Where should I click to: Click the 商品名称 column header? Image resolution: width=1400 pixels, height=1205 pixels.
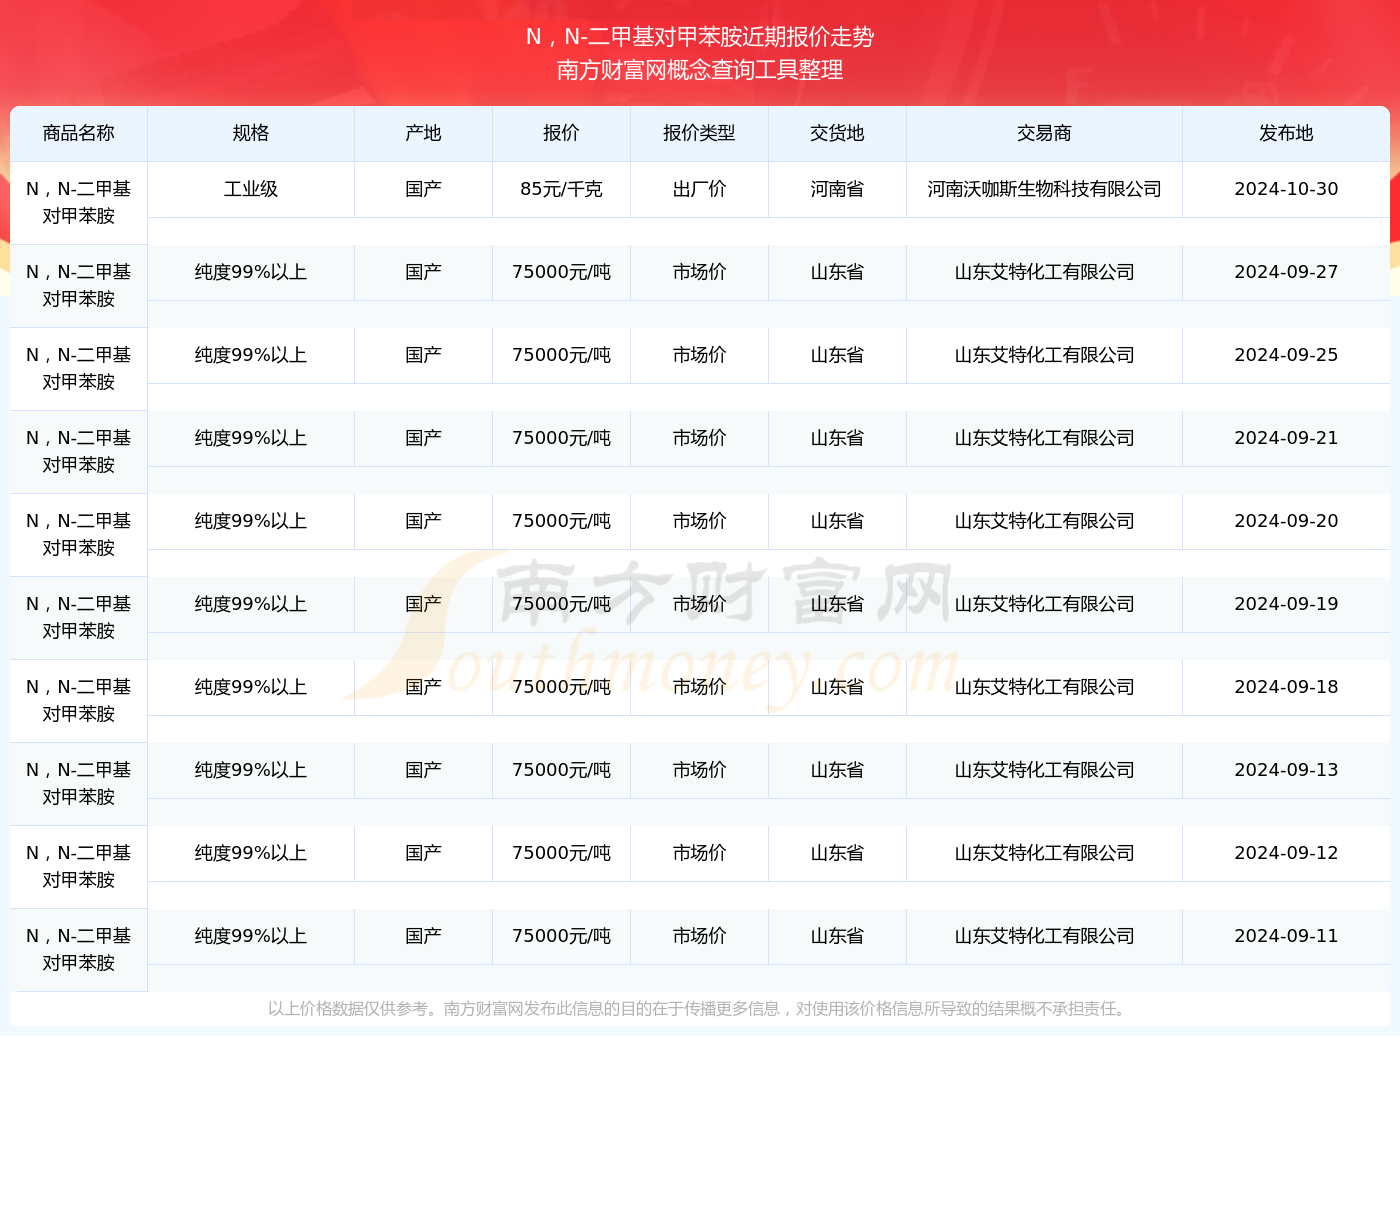[79, 133]
